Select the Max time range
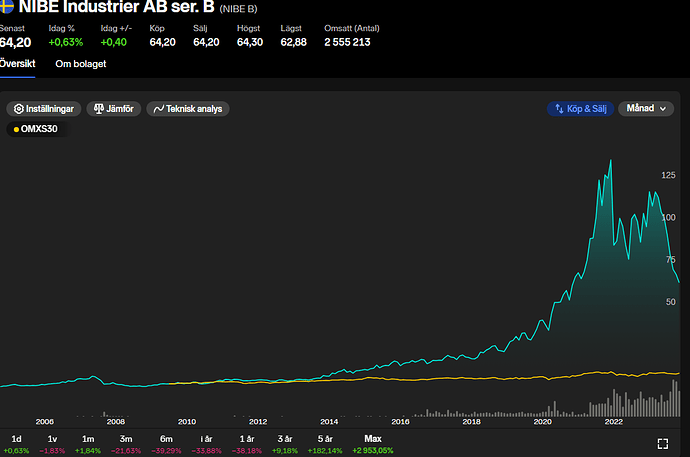The image size is (690, 457). (372, 439)
